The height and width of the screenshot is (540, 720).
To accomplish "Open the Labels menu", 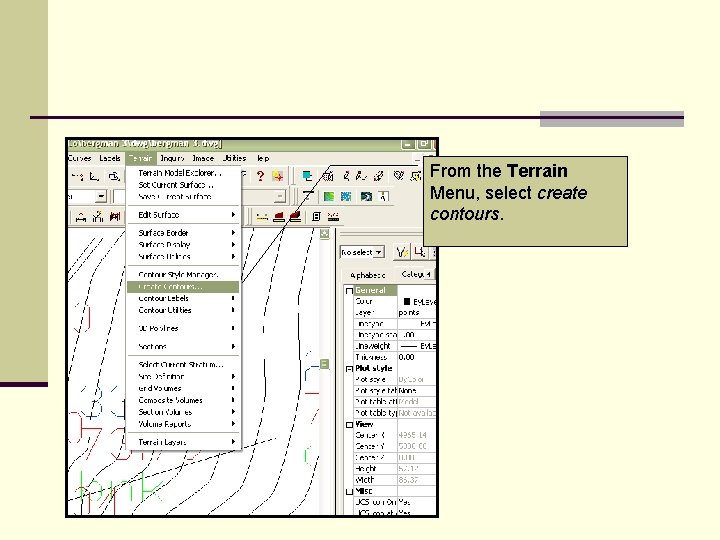I will coord(110,158).
